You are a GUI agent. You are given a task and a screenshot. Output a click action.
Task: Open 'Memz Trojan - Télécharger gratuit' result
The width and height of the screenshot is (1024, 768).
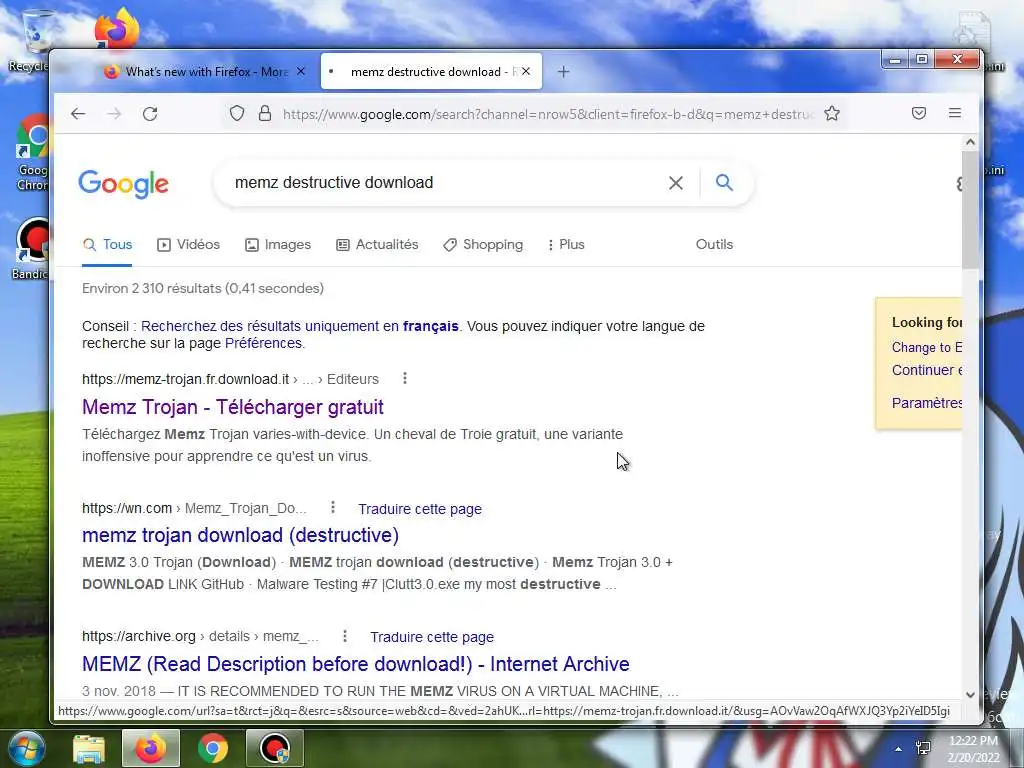click(x=232, y=407)
